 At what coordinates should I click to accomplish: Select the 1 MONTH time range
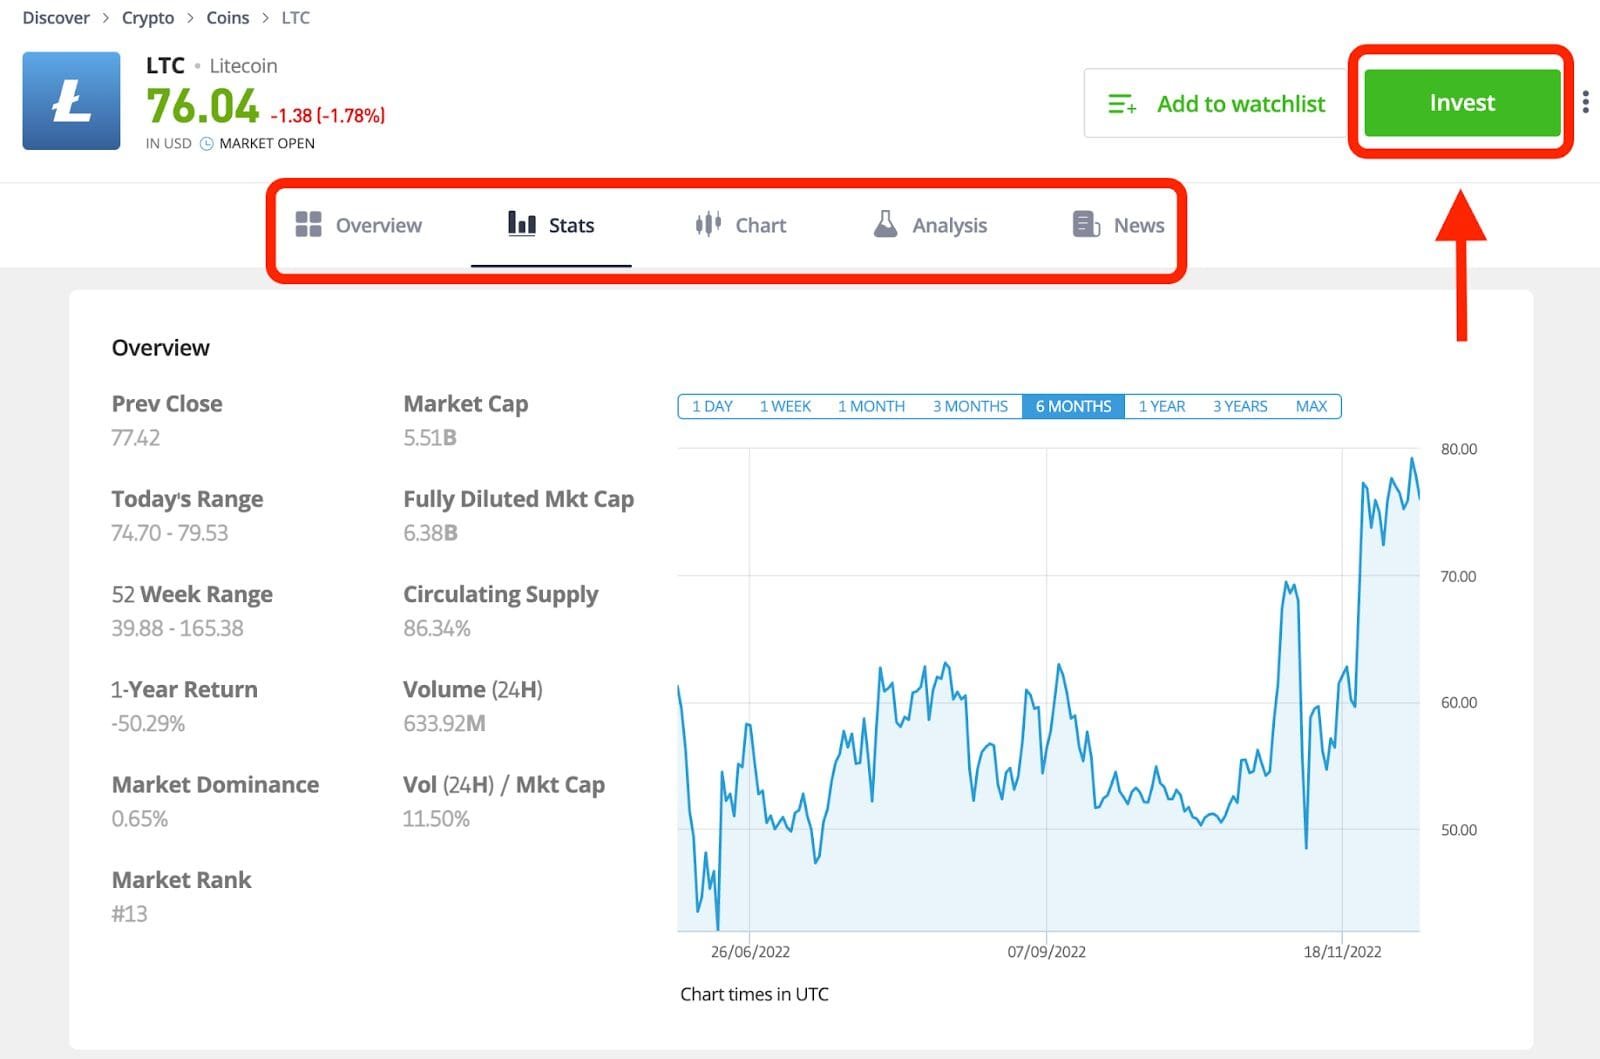click(x=871, y=406)
